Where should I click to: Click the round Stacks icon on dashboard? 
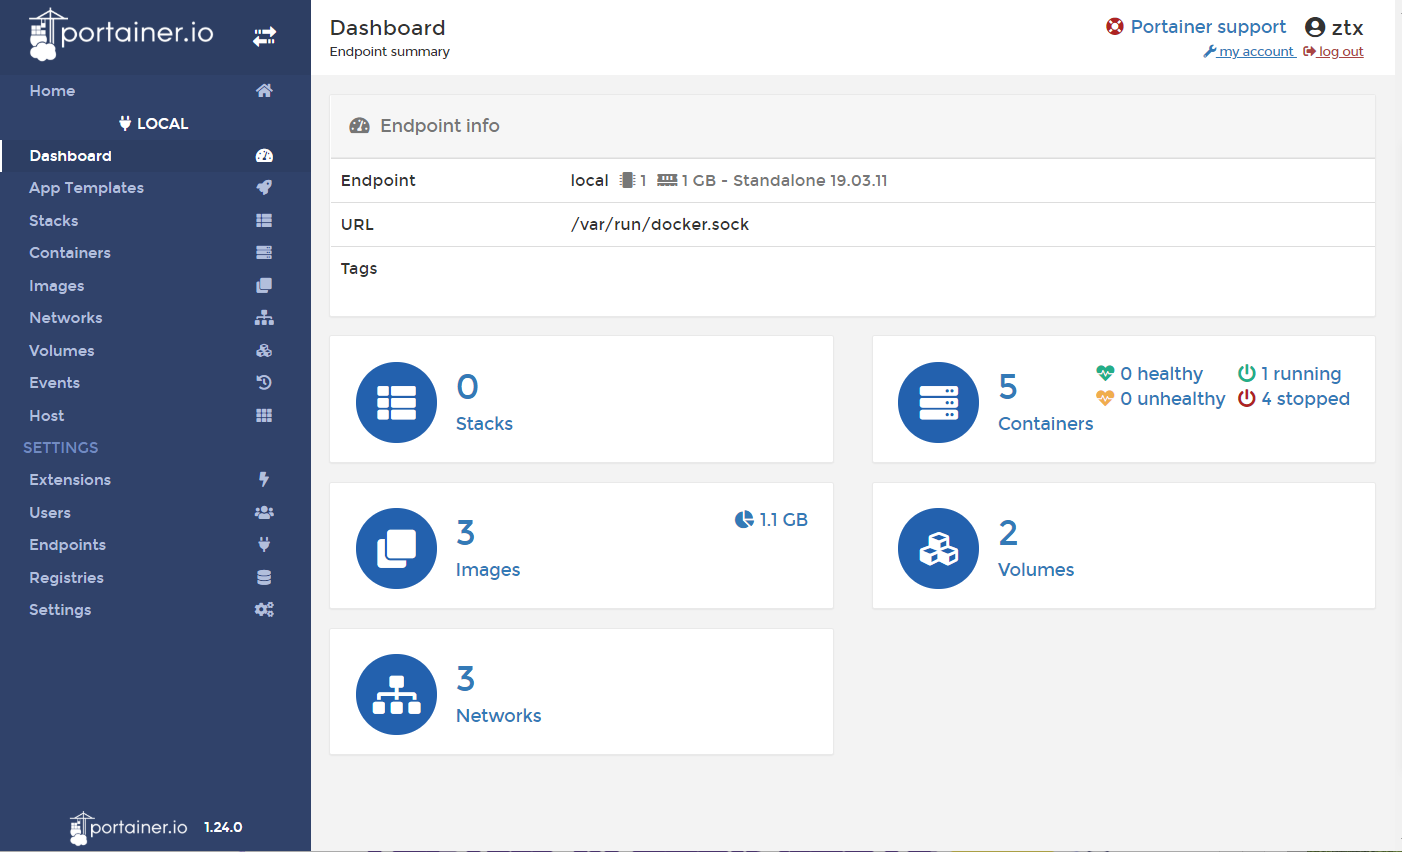396,402
